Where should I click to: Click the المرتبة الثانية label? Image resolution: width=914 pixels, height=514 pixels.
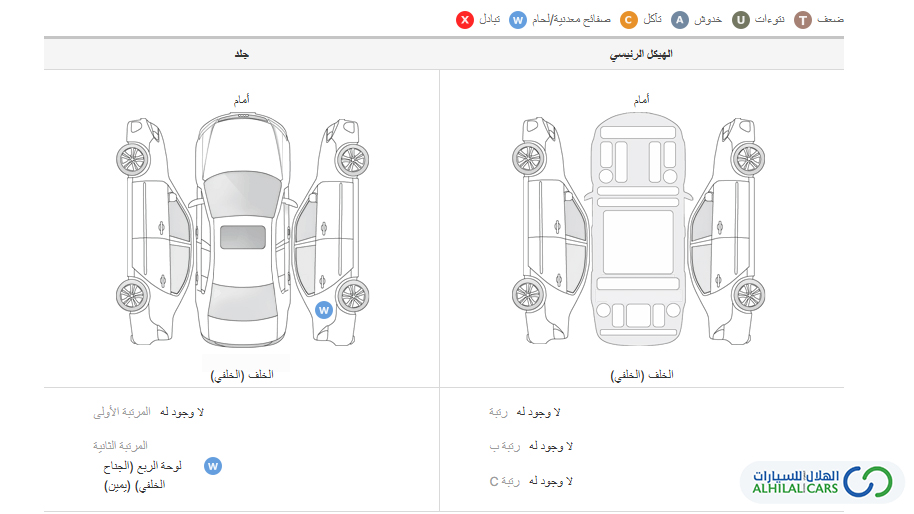120,446
